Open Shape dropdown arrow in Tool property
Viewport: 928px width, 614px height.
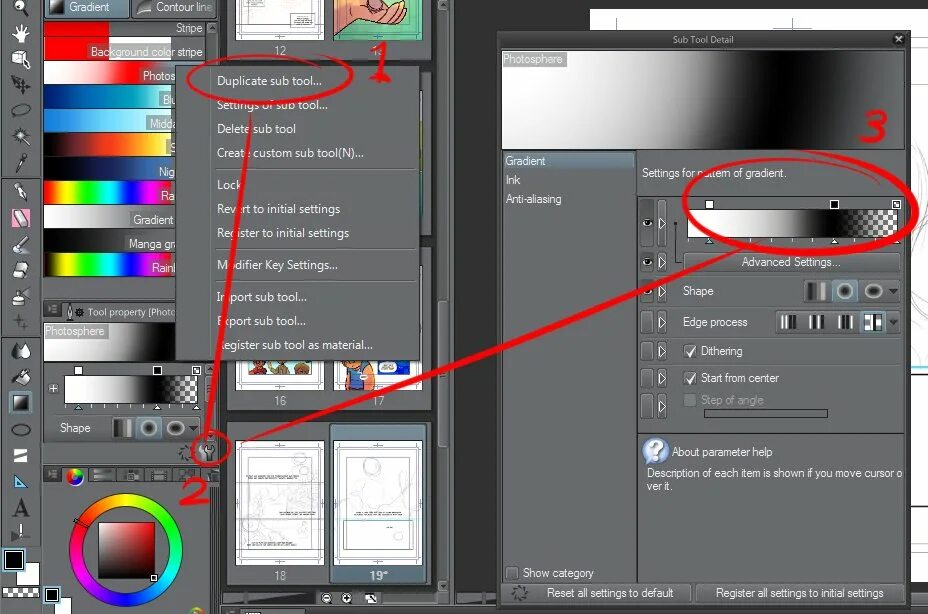pos(194,427)
